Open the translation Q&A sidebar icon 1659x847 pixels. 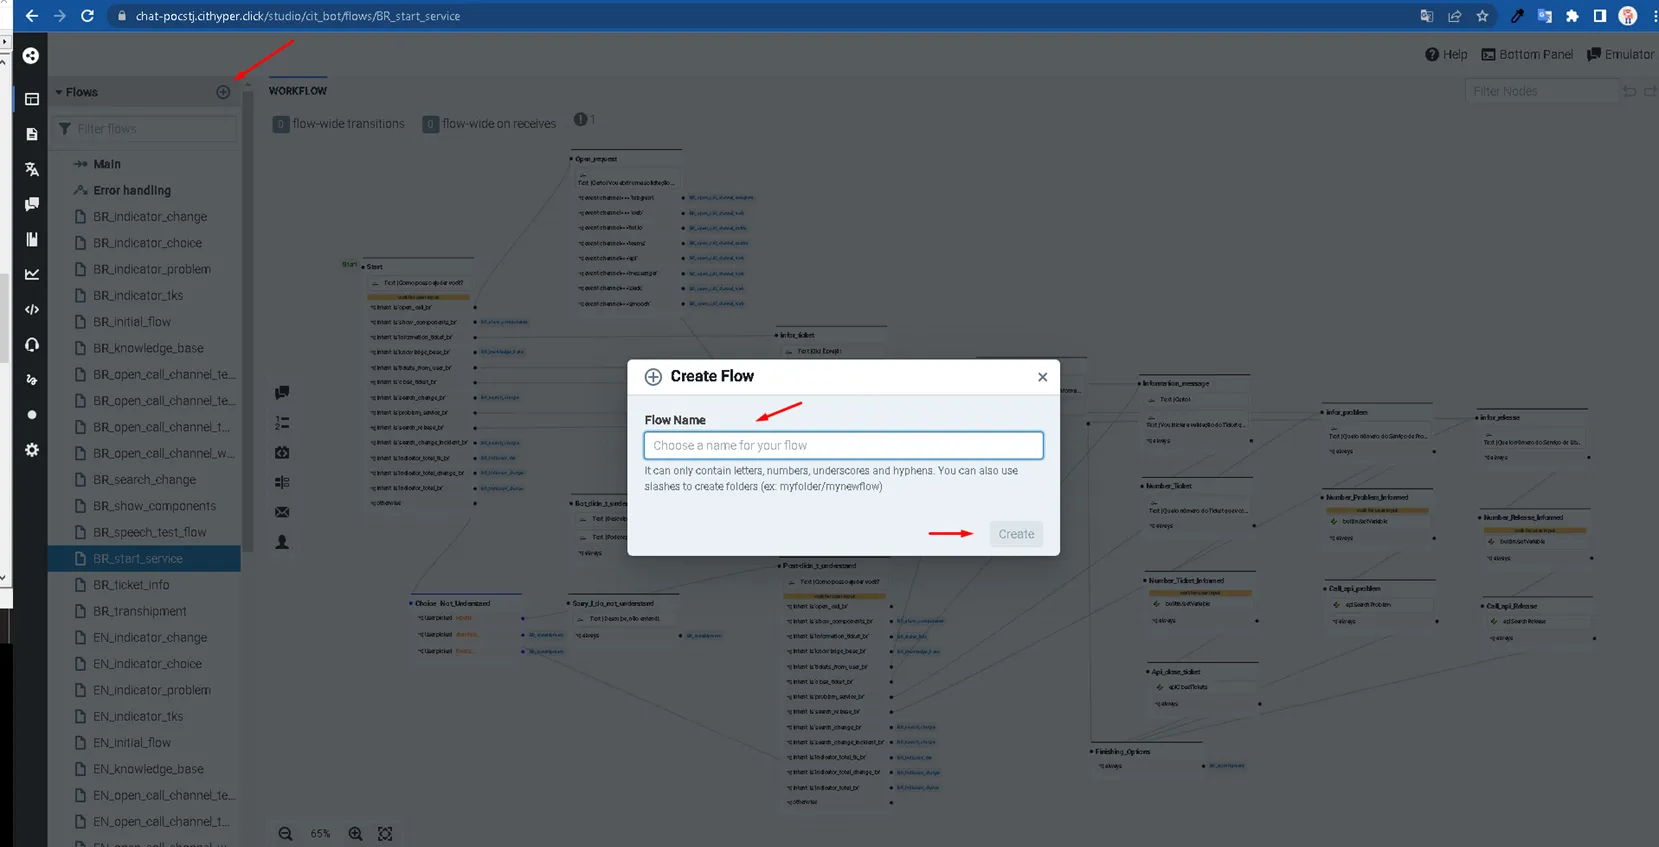coord(32,169)
